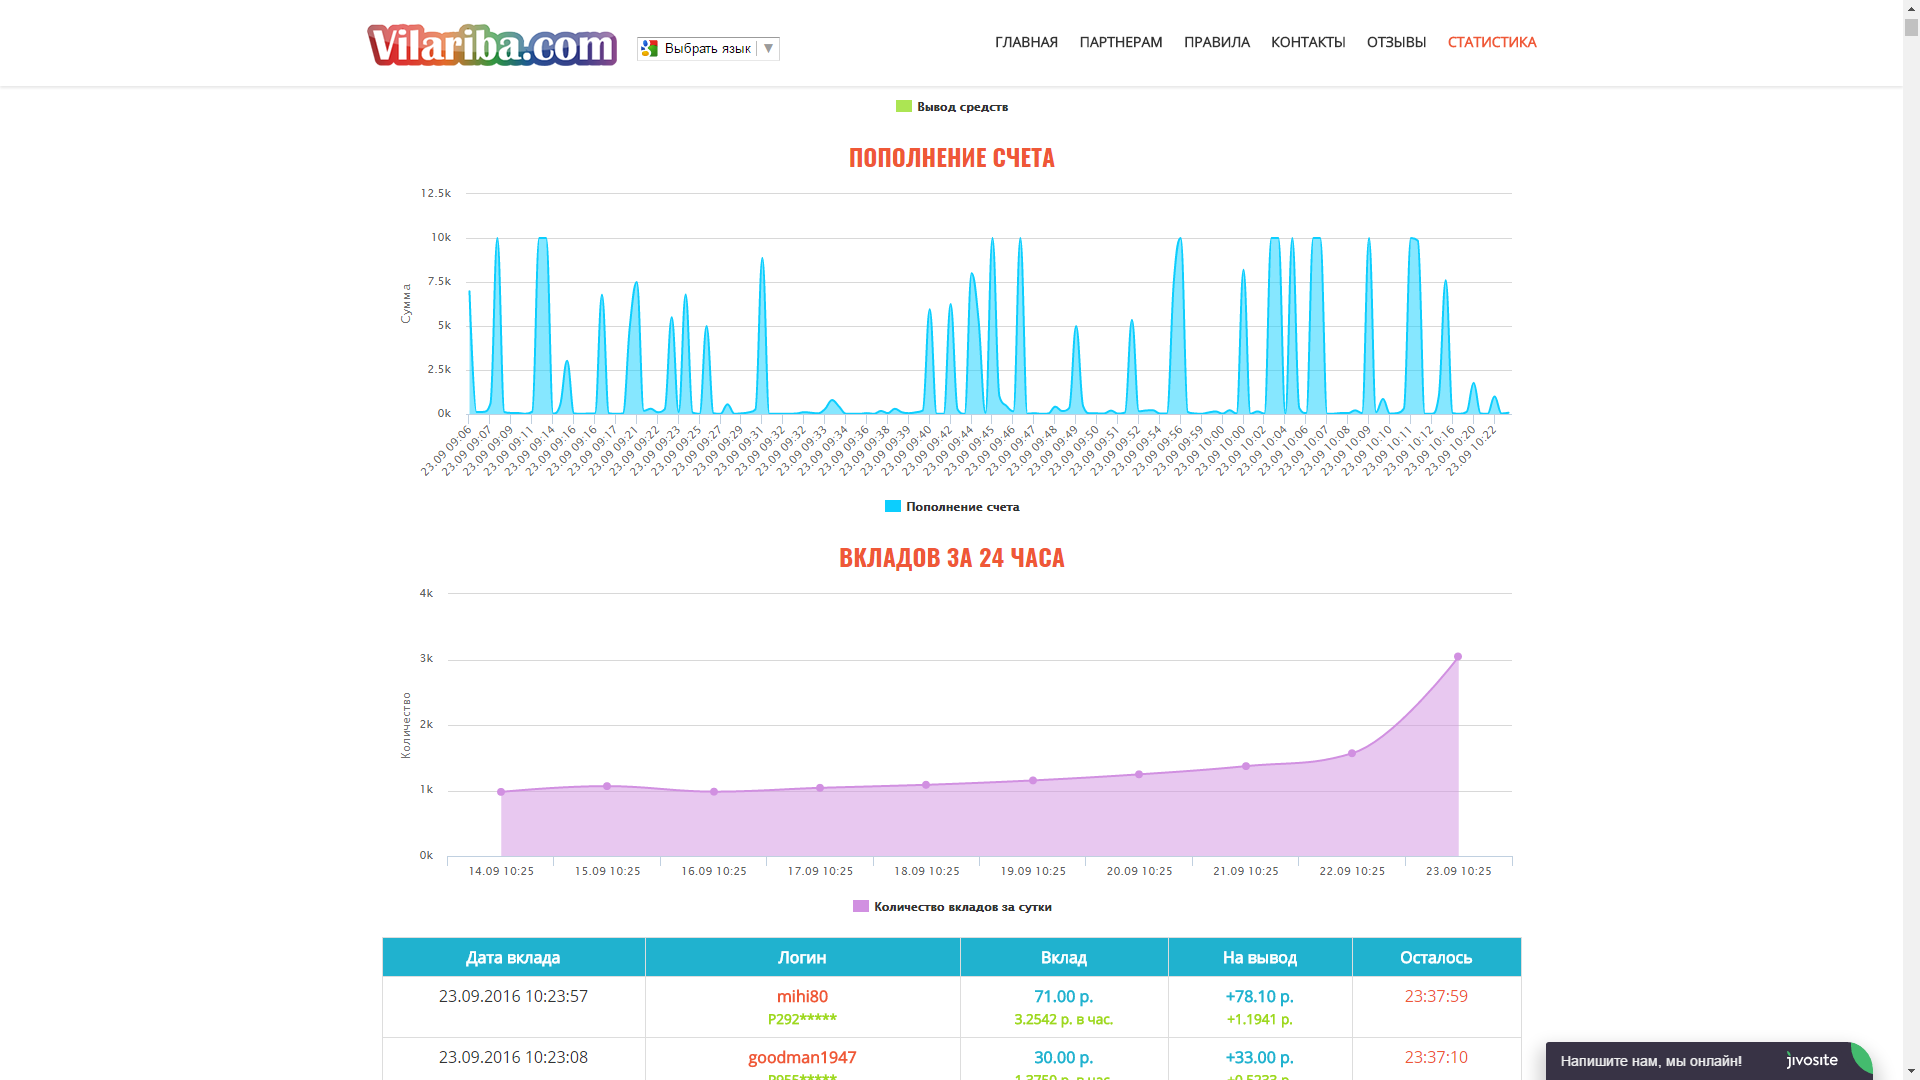Screen dimensions: 1920x1080
Task: Open ПАРТНЕРАМ menu page
Action: tap(1120, 42)
